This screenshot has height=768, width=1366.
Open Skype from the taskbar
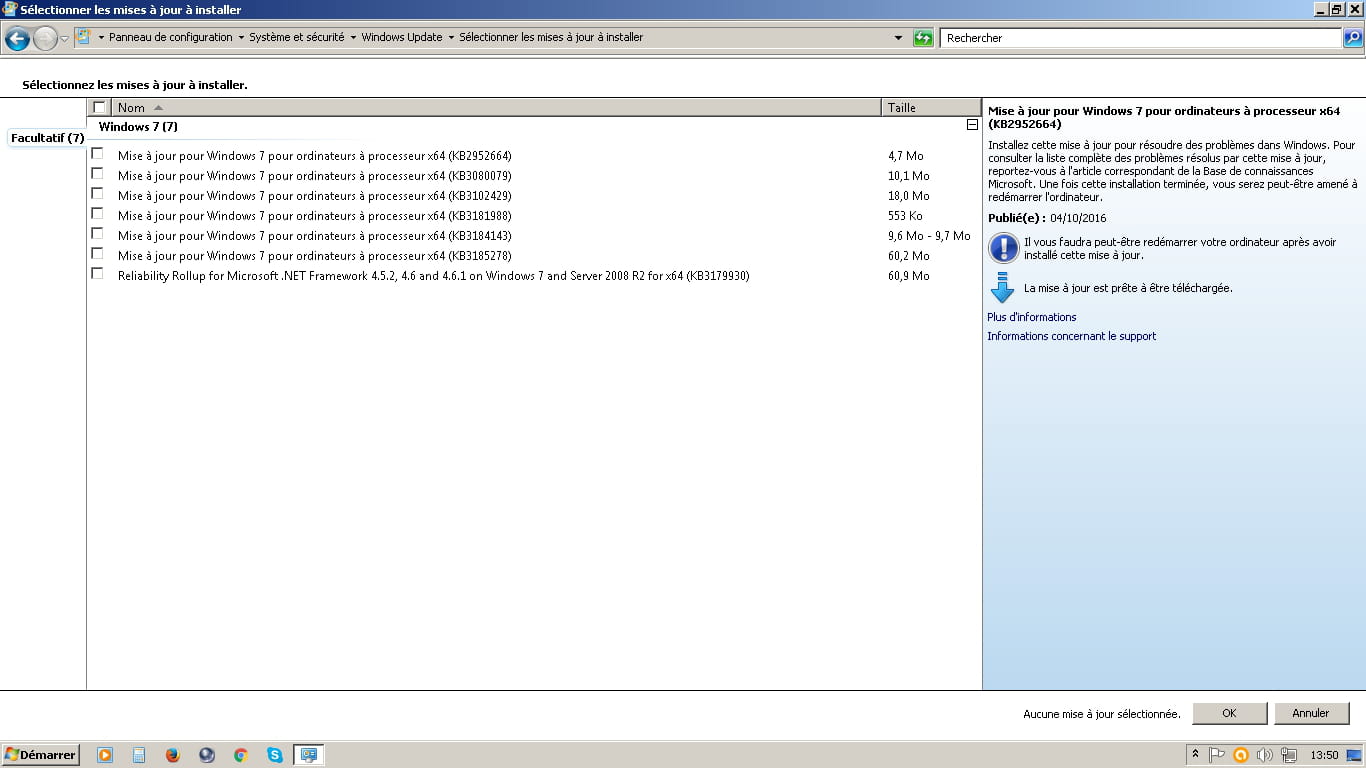(275, 755)
